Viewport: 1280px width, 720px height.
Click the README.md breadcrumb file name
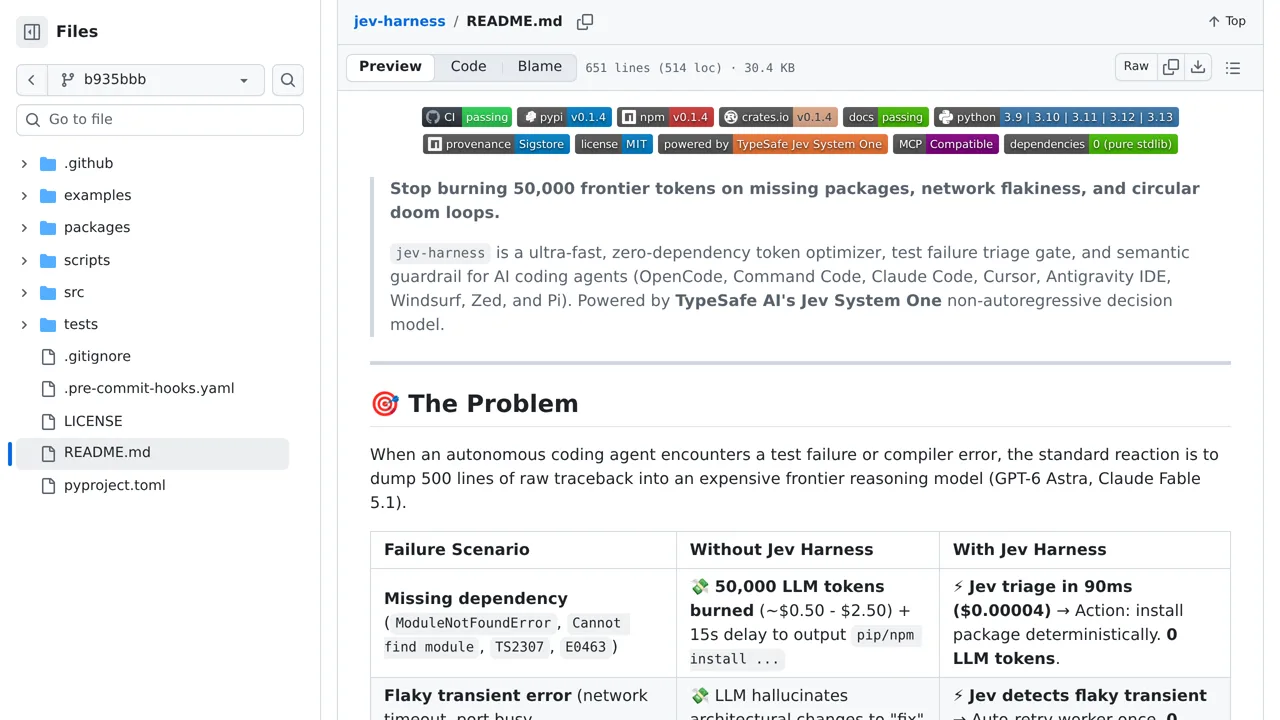pyautogui.click(x=514, y=21)
